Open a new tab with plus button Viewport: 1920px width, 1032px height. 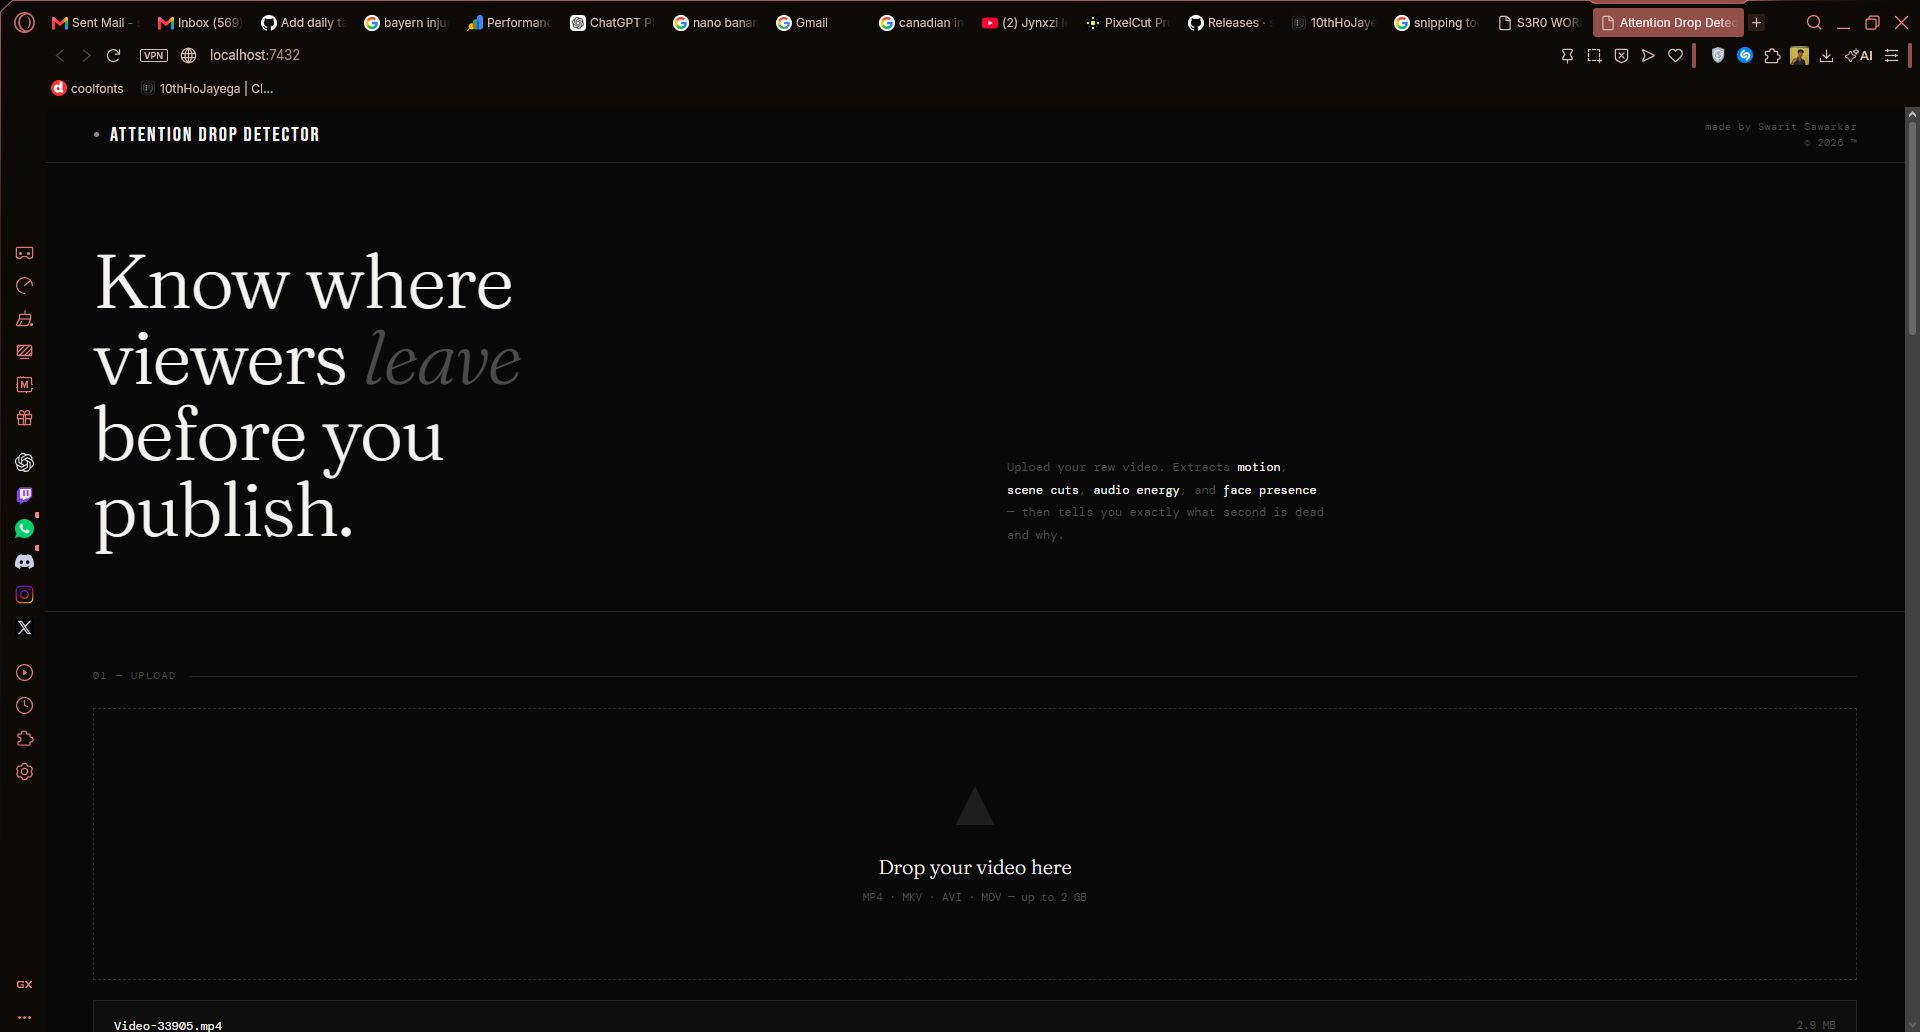coord(1756,22)
